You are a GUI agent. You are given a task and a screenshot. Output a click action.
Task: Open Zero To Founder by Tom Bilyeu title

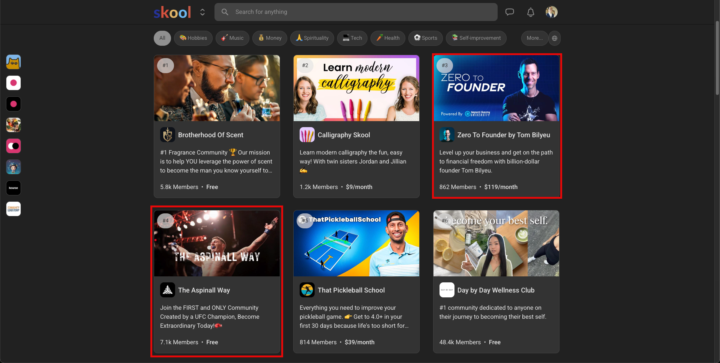(504, 135)
